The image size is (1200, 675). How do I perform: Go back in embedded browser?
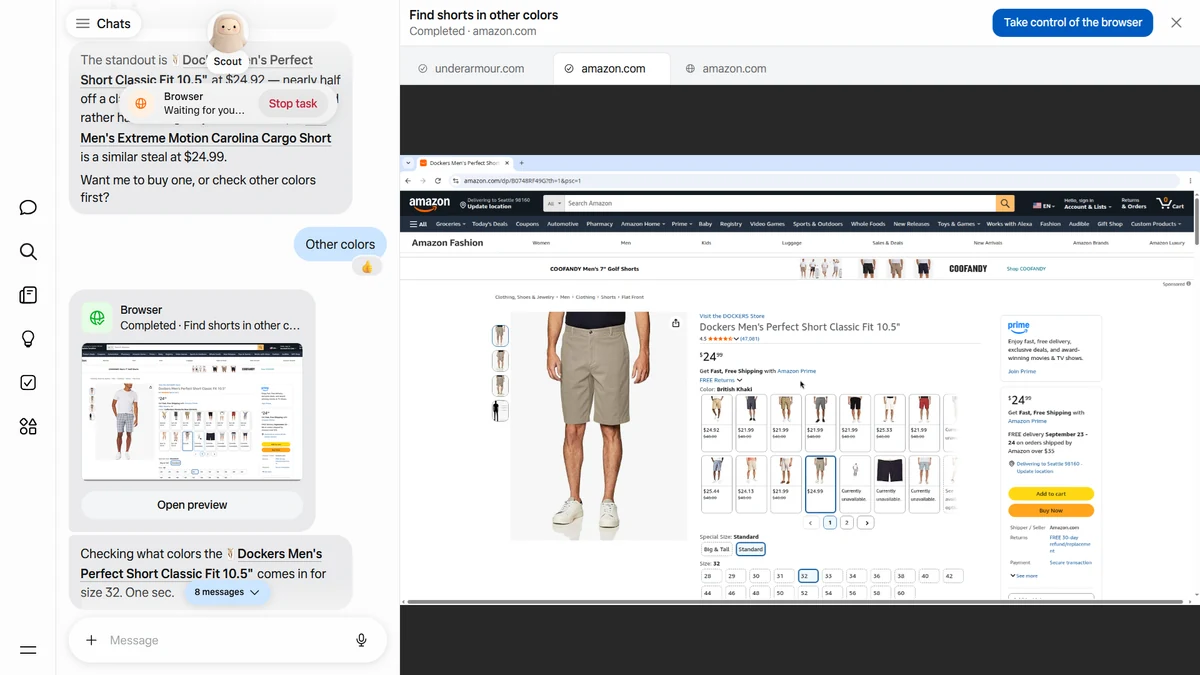coord(408,181)
